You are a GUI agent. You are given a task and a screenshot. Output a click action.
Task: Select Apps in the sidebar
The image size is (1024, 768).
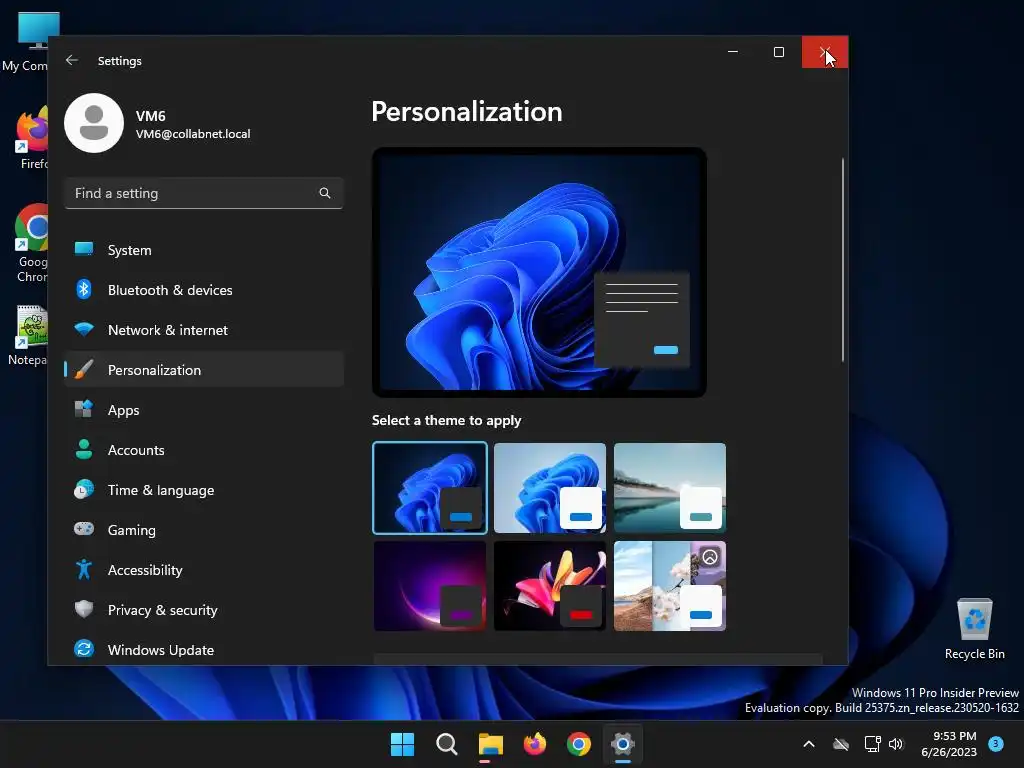pos(204,410)
